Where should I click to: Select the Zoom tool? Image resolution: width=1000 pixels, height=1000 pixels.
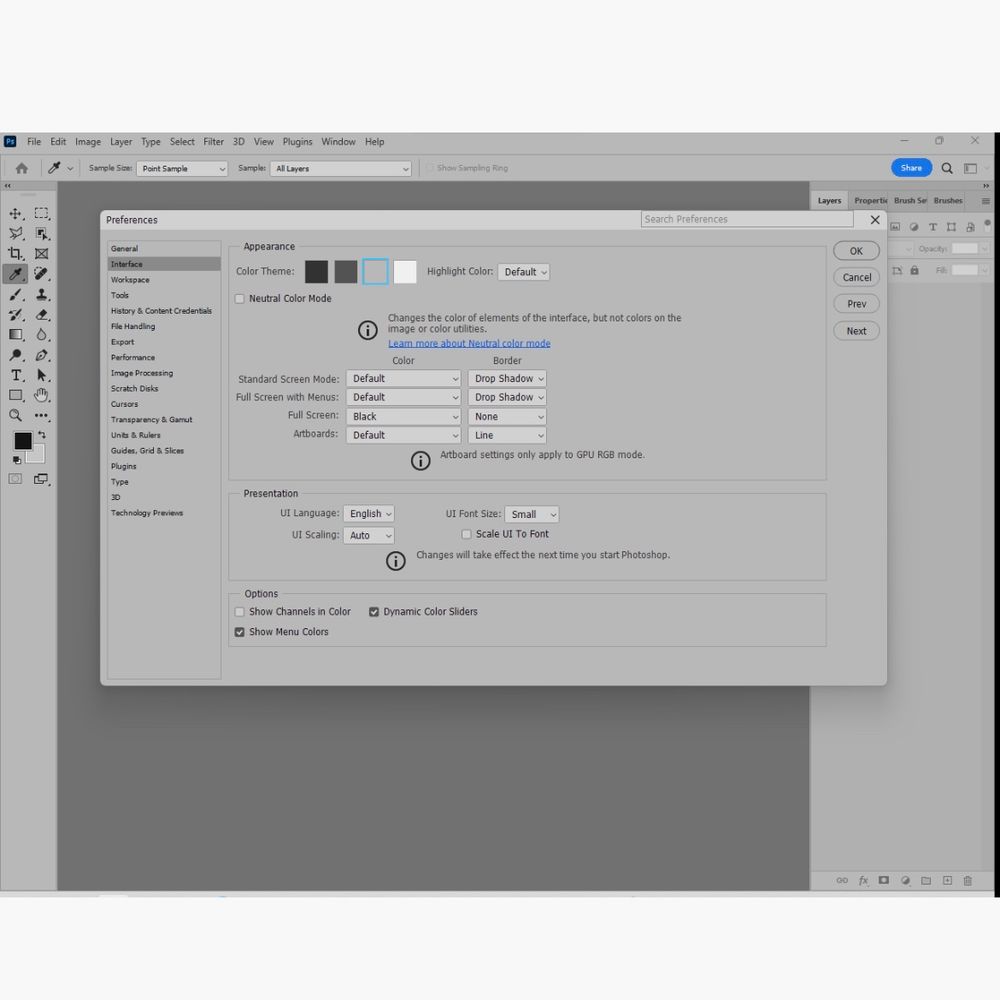(x=15, y=414)
